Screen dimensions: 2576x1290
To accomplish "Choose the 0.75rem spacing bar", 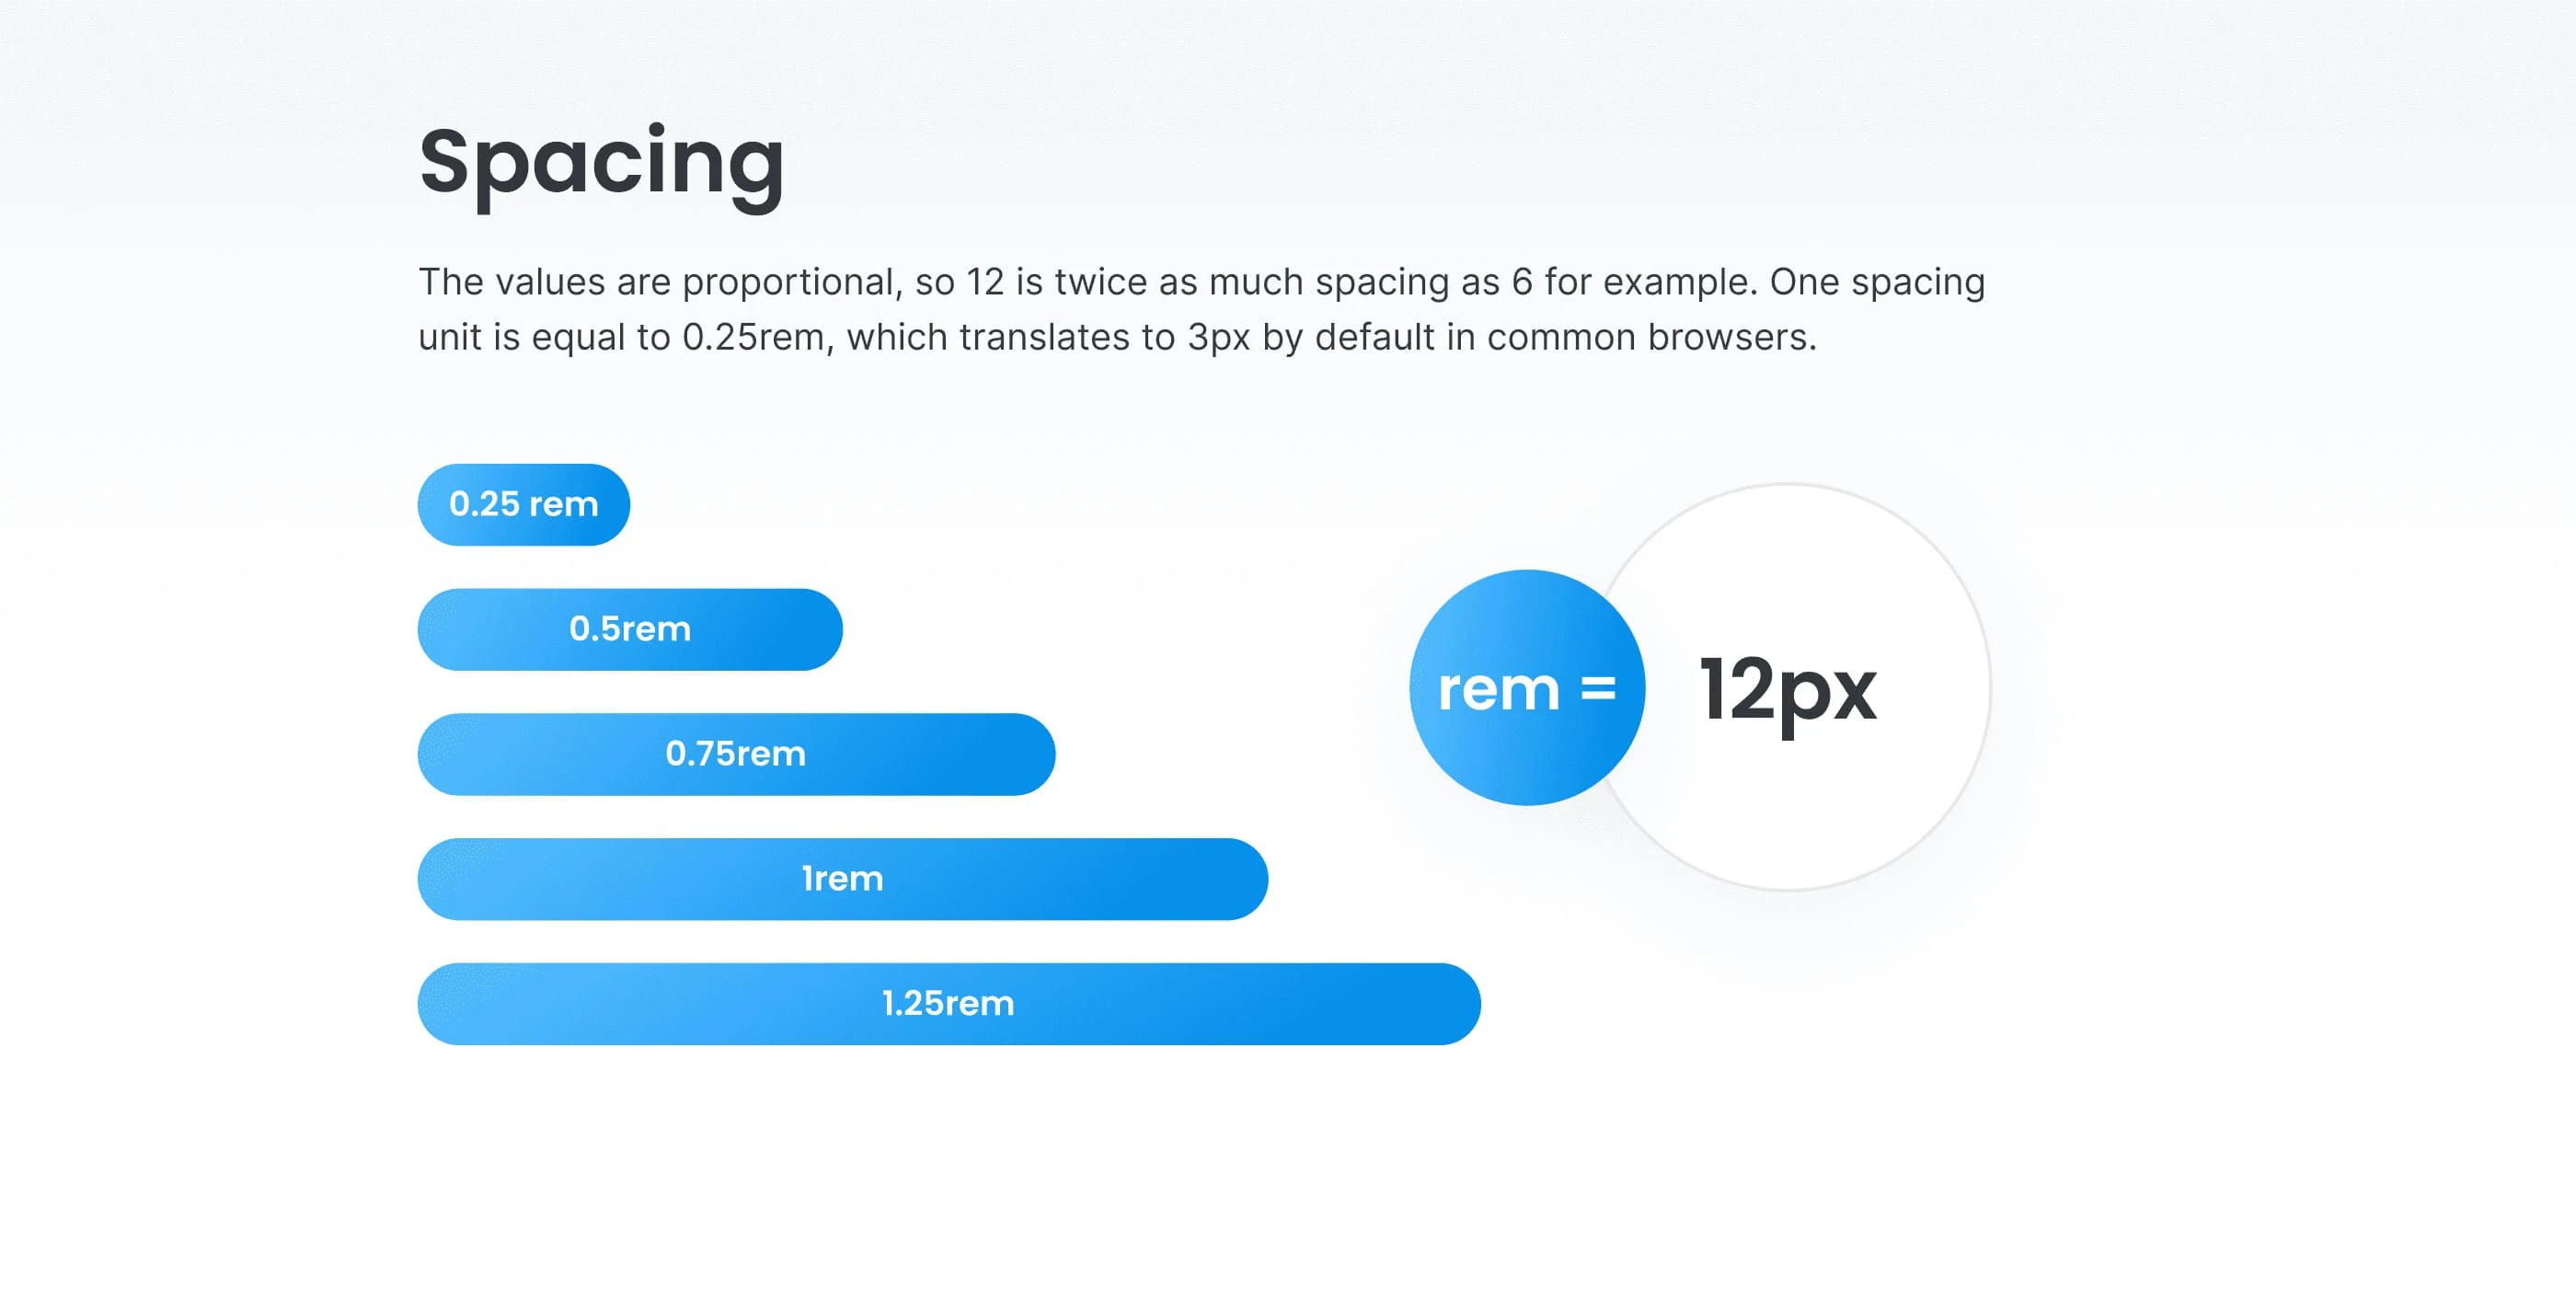I will tap(736, 754).
